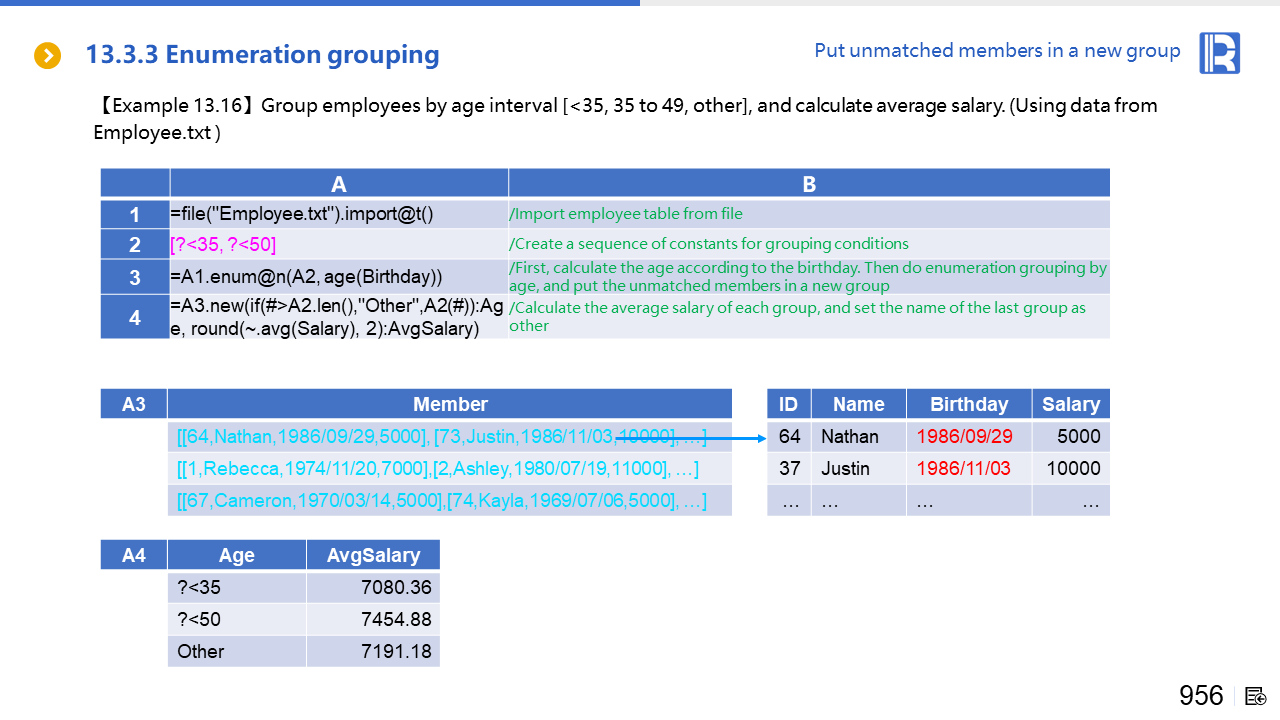Select column header B in code table
The image size is (1280, 720).
809,184
